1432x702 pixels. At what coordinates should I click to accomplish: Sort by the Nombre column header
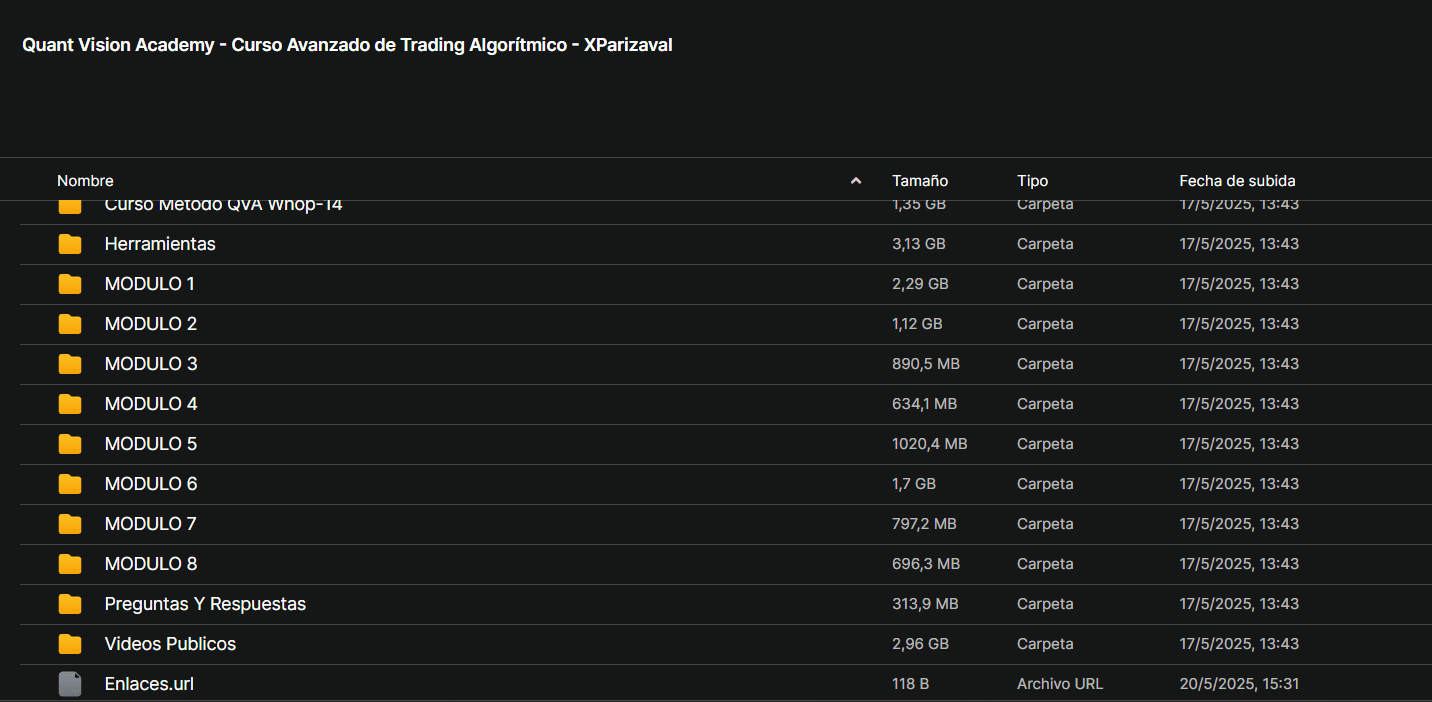coord(85,181)
